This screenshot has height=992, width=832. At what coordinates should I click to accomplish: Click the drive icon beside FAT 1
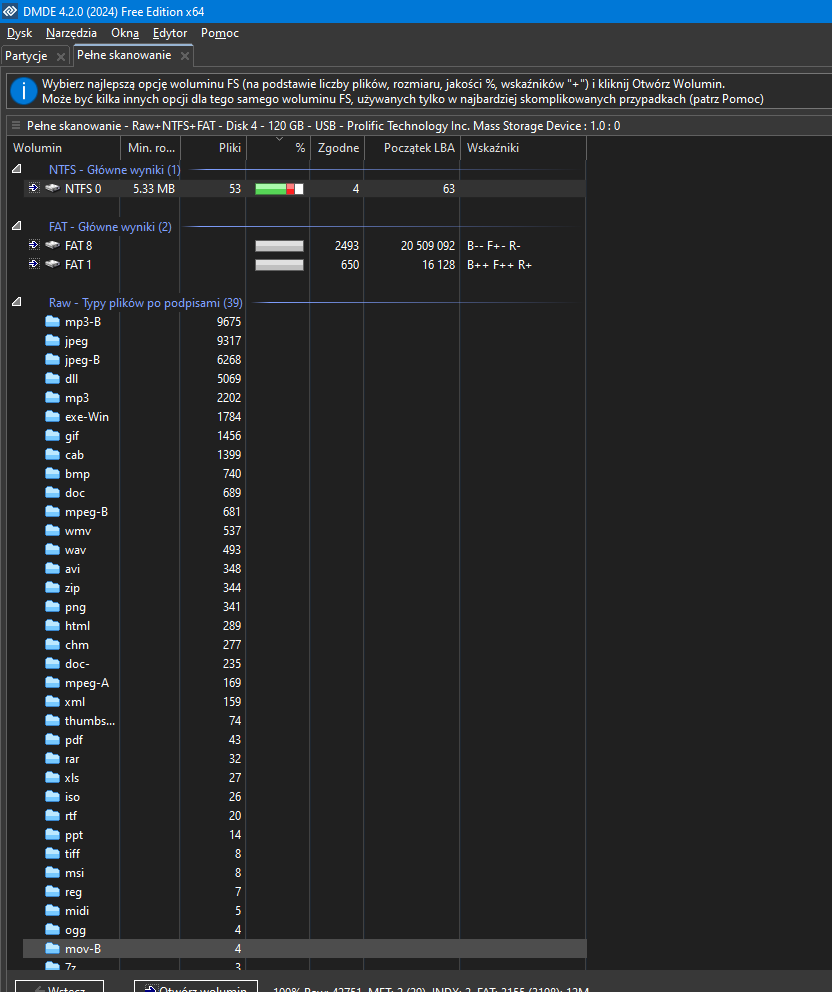click(53, 264)
